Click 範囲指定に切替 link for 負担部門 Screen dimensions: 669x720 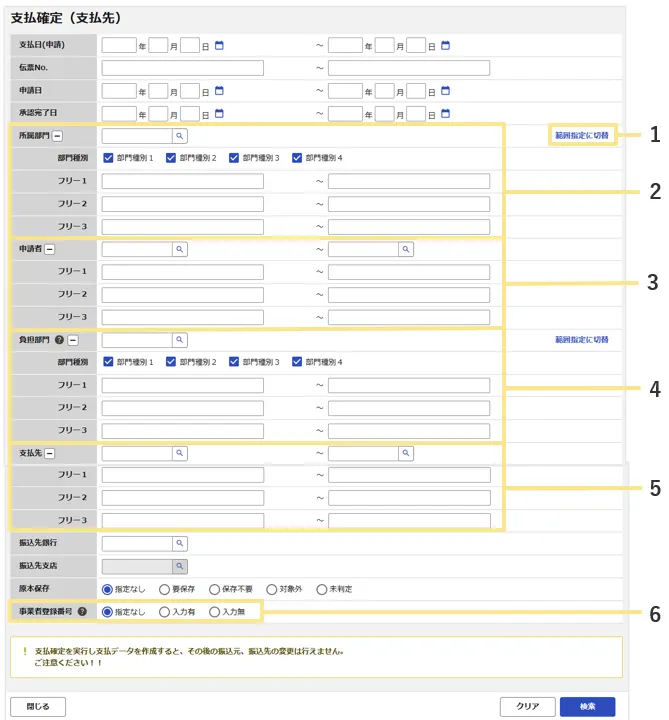pos(582,340)
